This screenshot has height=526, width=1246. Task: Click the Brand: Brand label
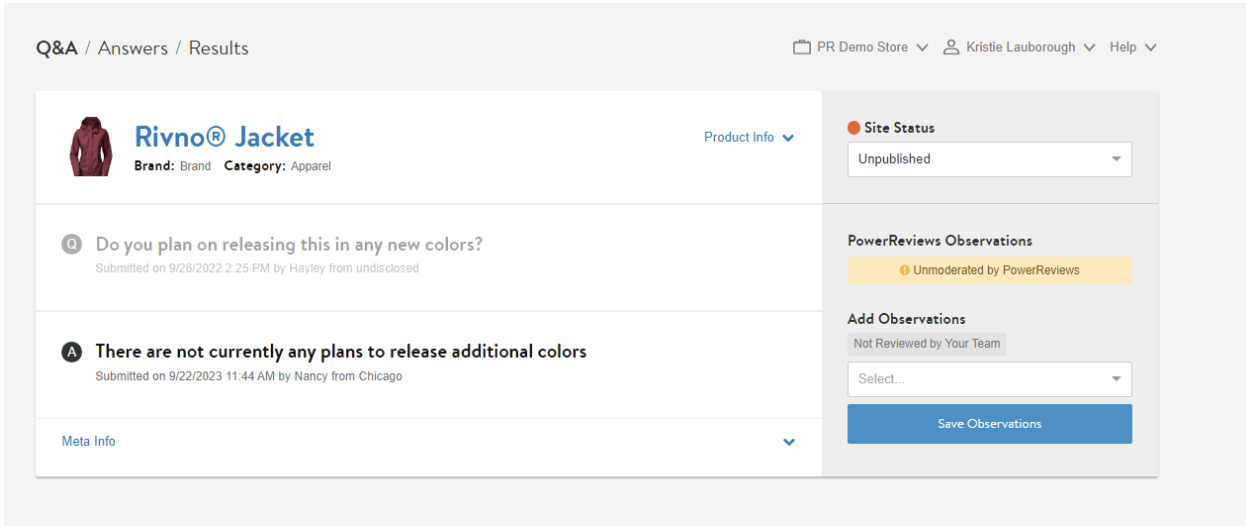click(172, 166)
